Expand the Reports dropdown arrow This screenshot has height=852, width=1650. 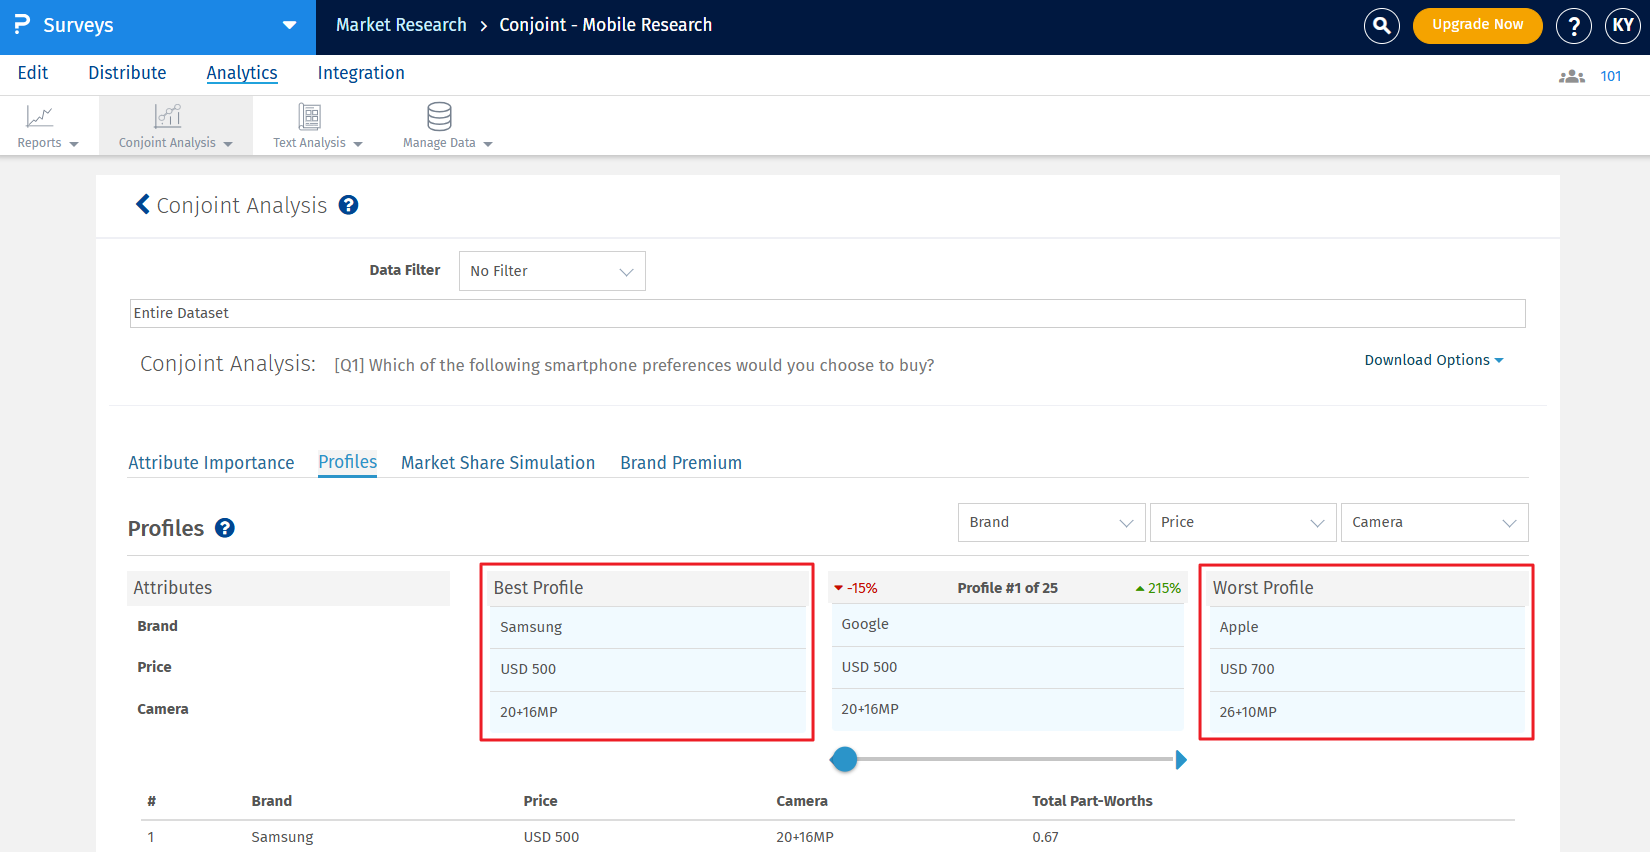click(74, 144)
